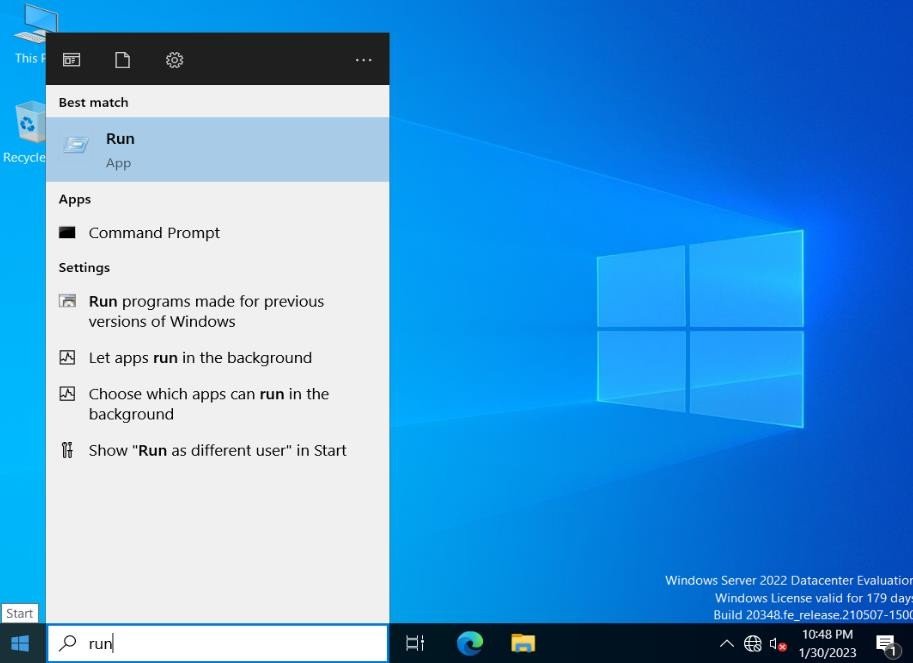Open Run programs made for previous versions
Viewport: 913px width, 663px height.
(x=217, y=311)
